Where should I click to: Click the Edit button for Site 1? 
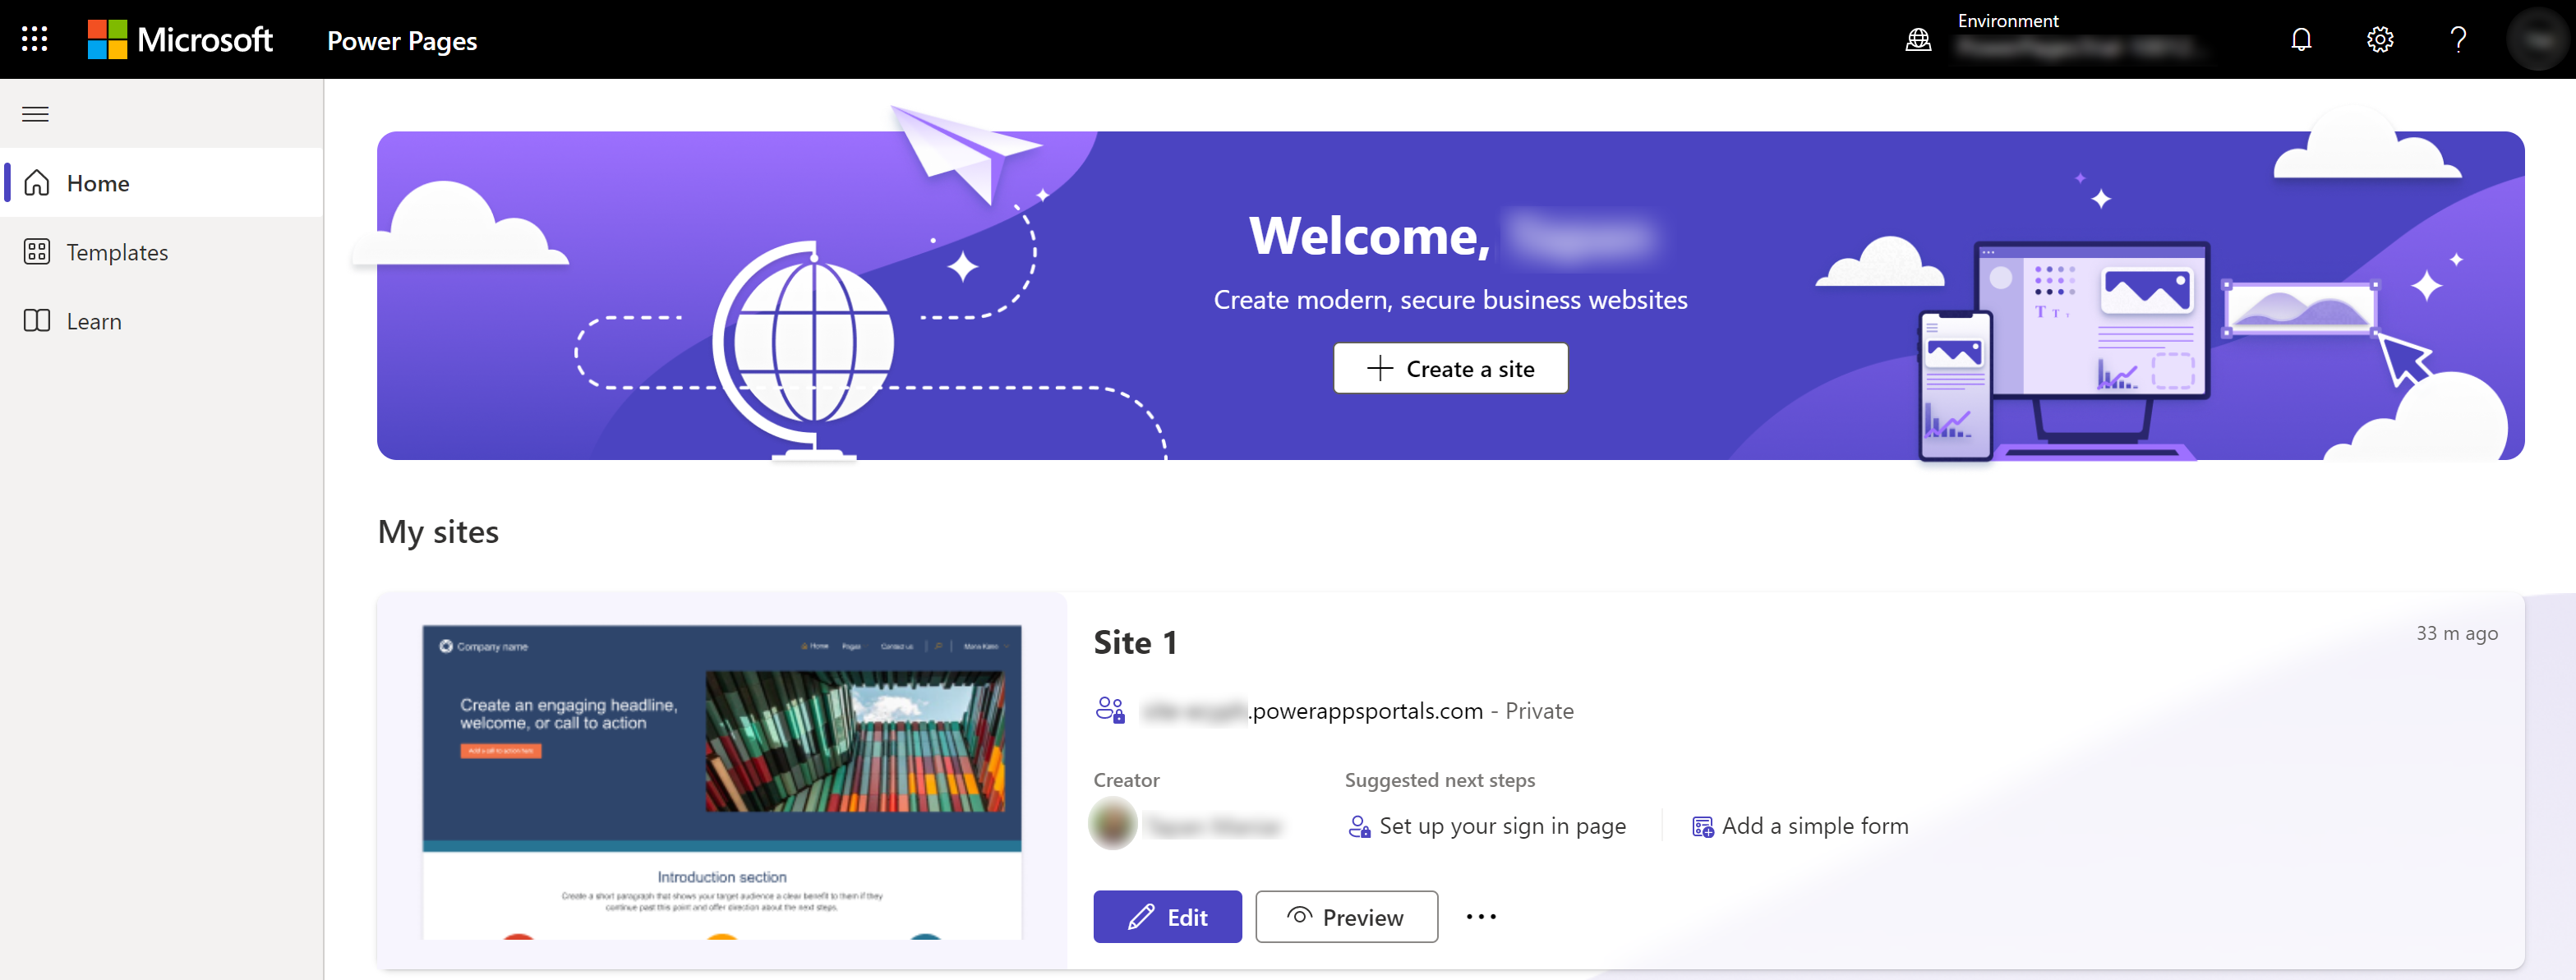pos(1170,918)
